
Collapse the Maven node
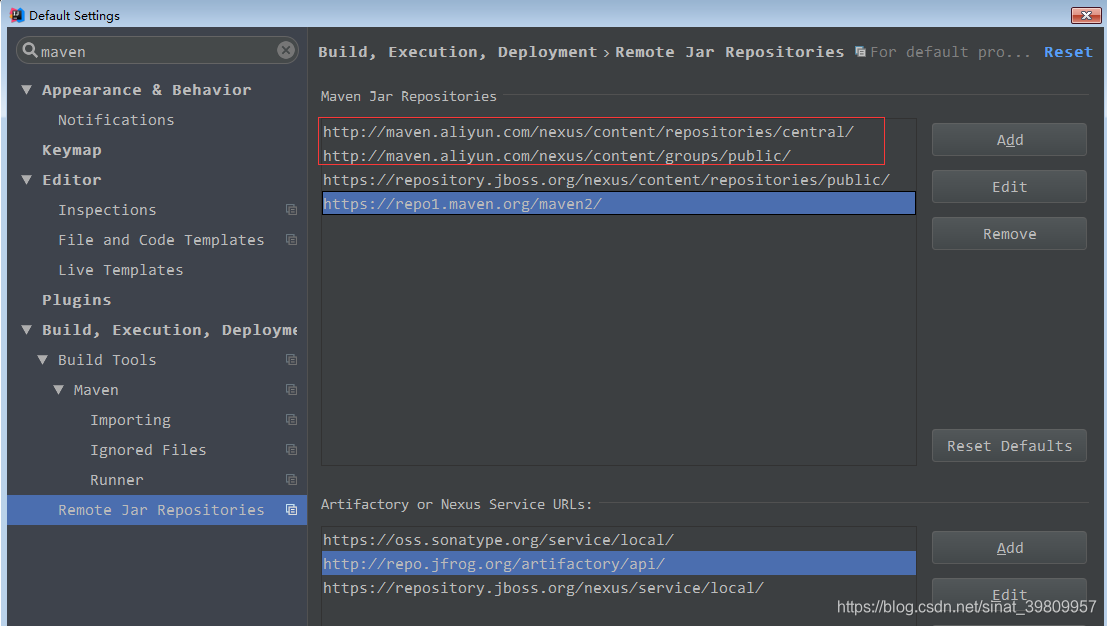click(x=59, y=390)
